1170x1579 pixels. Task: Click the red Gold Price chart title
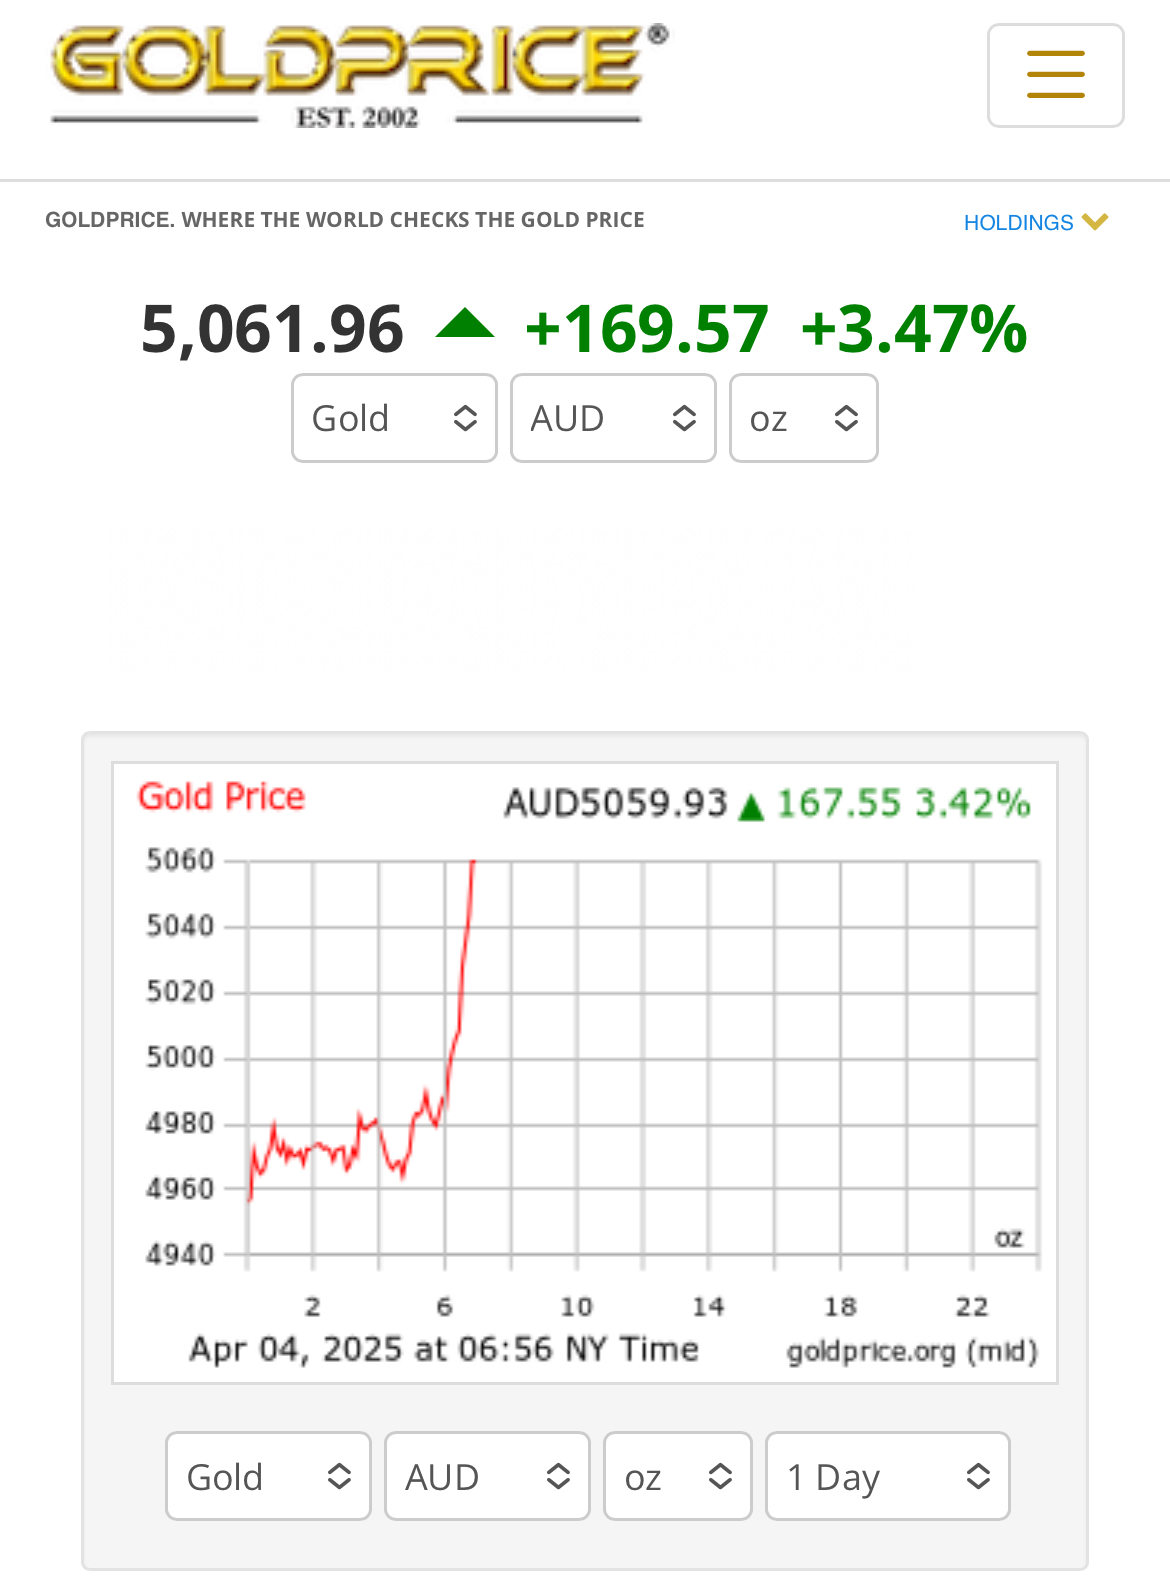[x=221, y=797]
